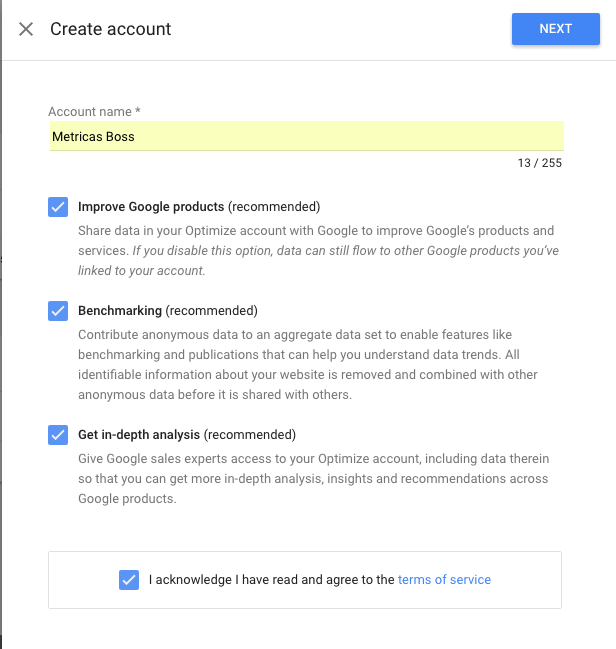Open the terms of service link

click(444, 579)
